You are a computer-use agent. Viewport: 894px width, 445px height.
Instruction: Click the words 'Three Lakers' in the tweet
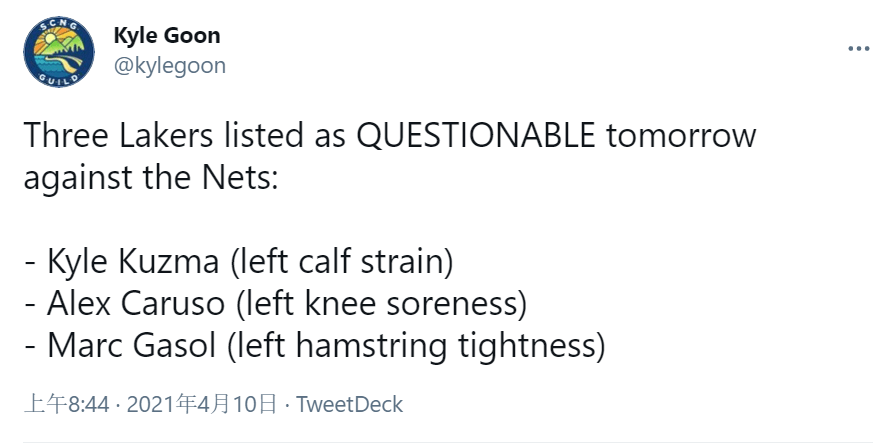click(x=118, y=136)
